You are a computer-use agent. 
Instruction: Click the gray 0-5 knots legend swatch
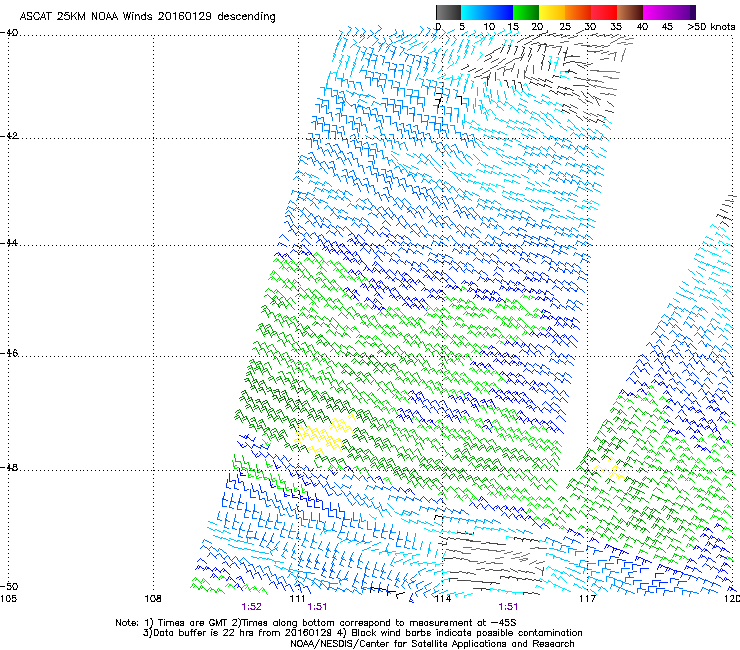[448, 12]
